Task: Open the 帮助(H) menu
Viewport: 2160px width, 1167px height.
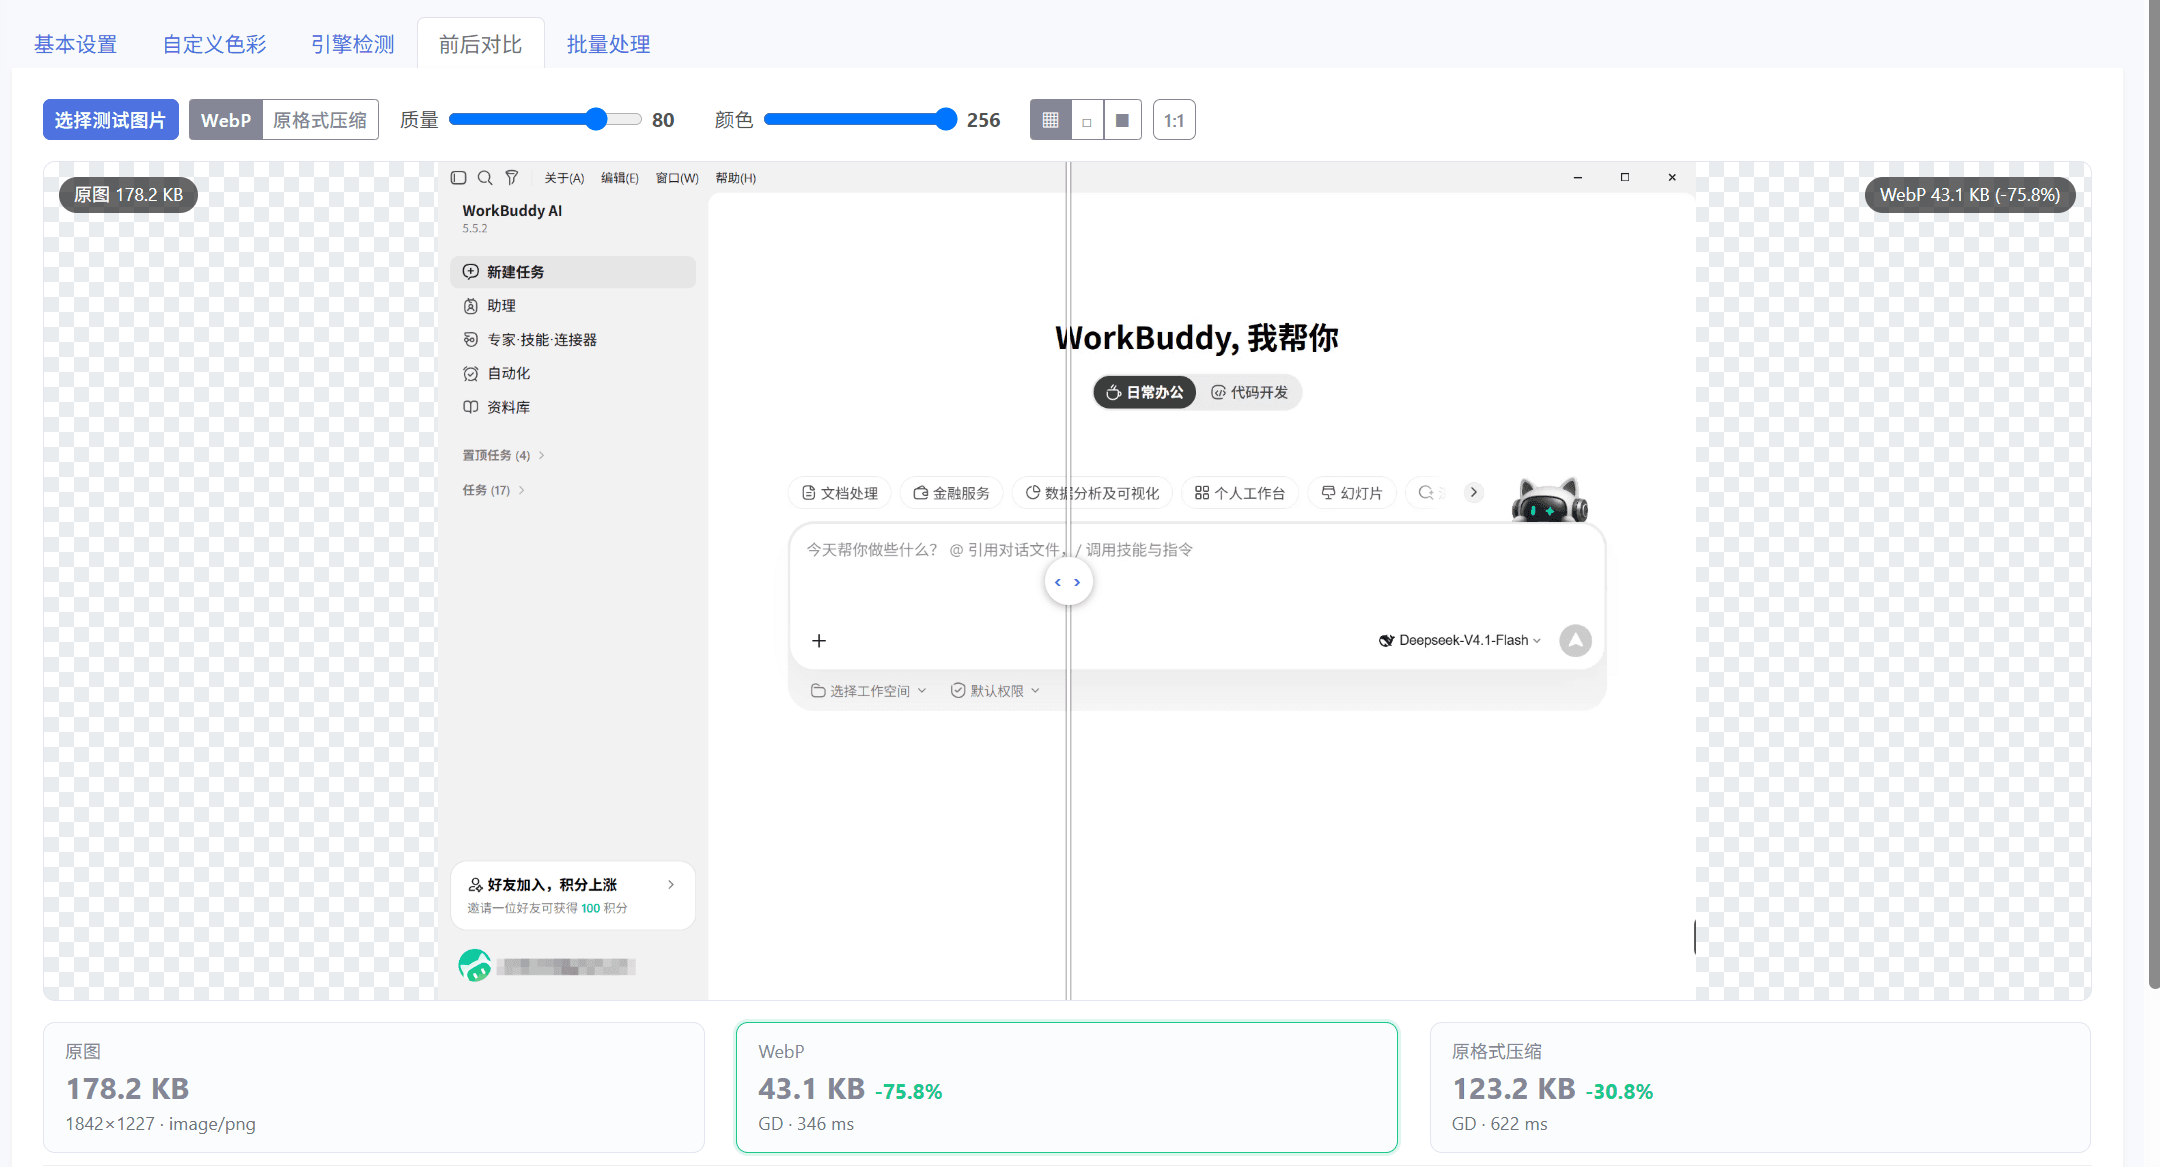Action: tap(736, 178)
